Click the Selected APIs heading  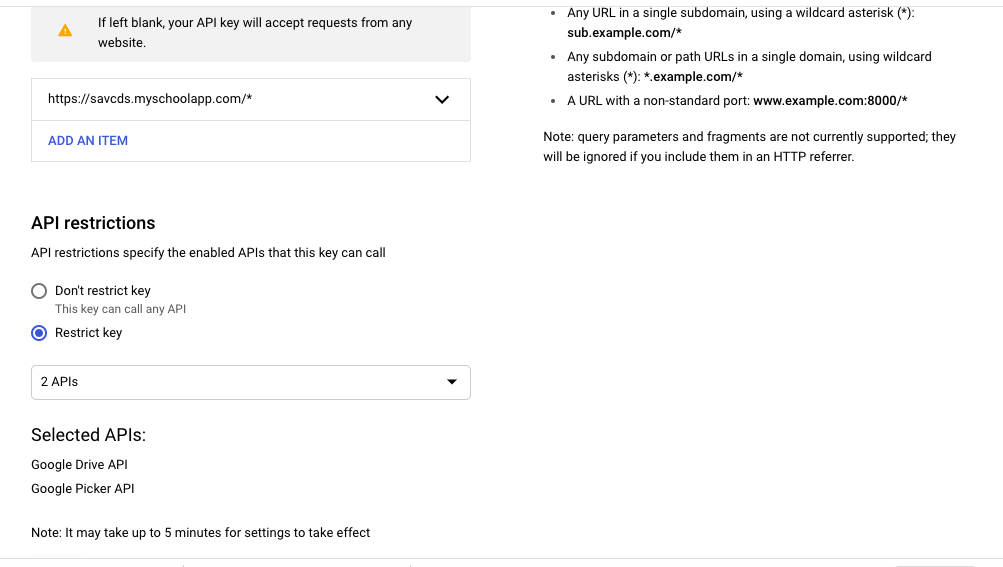[x=88, y=435]
